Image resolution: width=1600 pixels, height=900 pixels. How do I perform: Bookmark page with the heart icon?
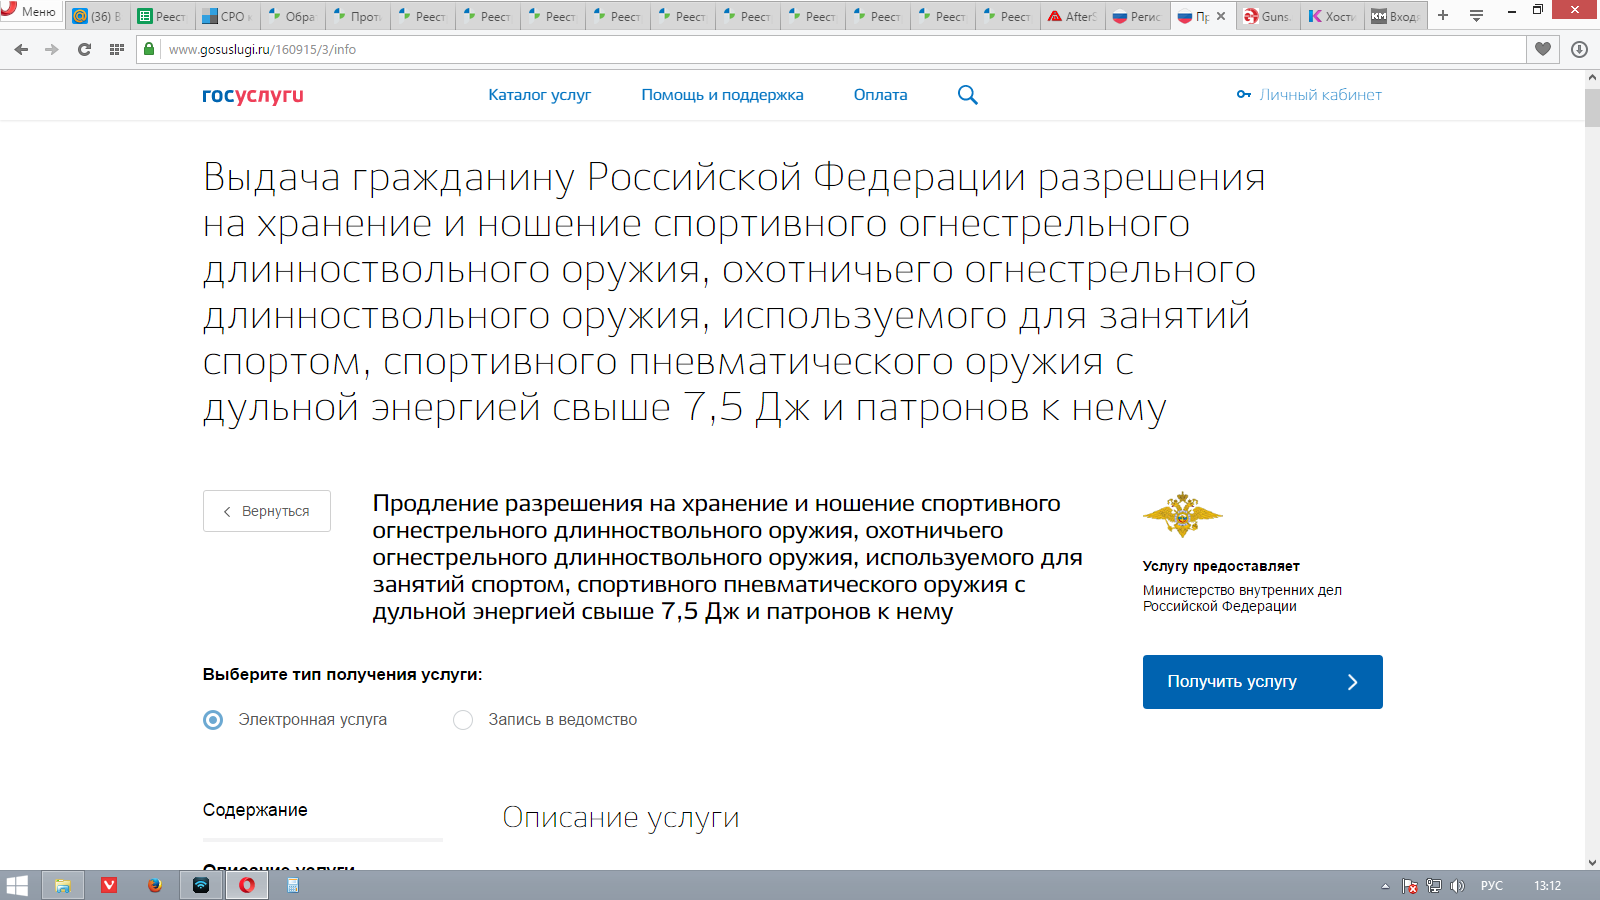click(1543, 49)
